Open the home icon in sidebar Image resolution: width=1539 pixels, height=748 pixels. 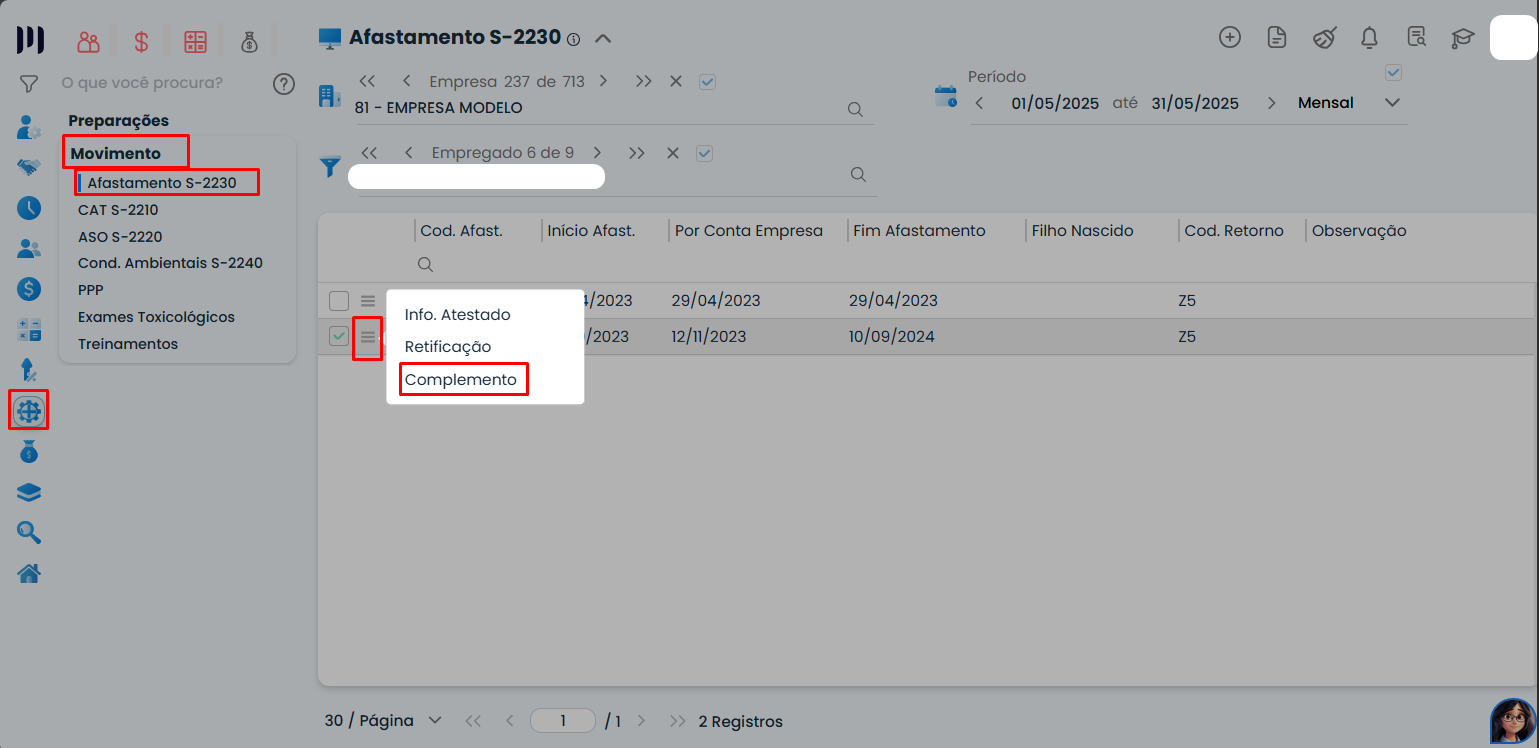coord(29,574)
